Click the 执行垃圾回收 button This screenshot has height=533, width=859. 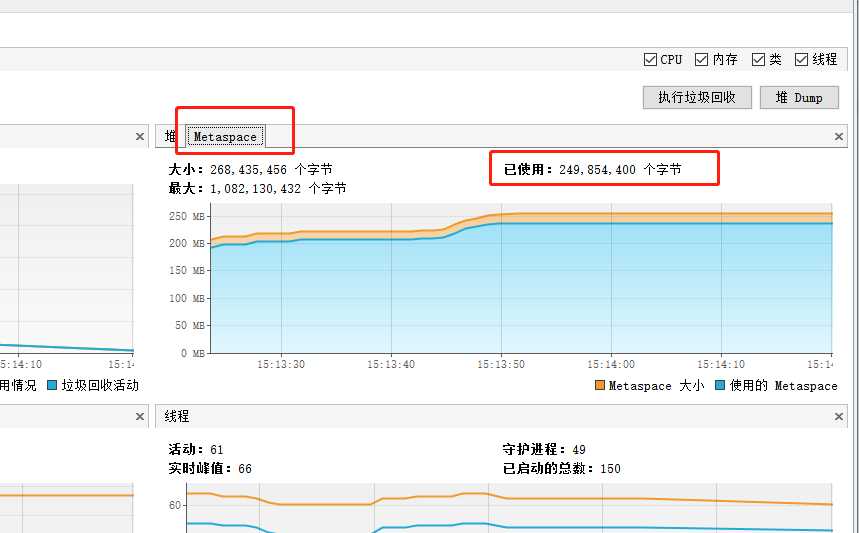(x=697, y=98)
